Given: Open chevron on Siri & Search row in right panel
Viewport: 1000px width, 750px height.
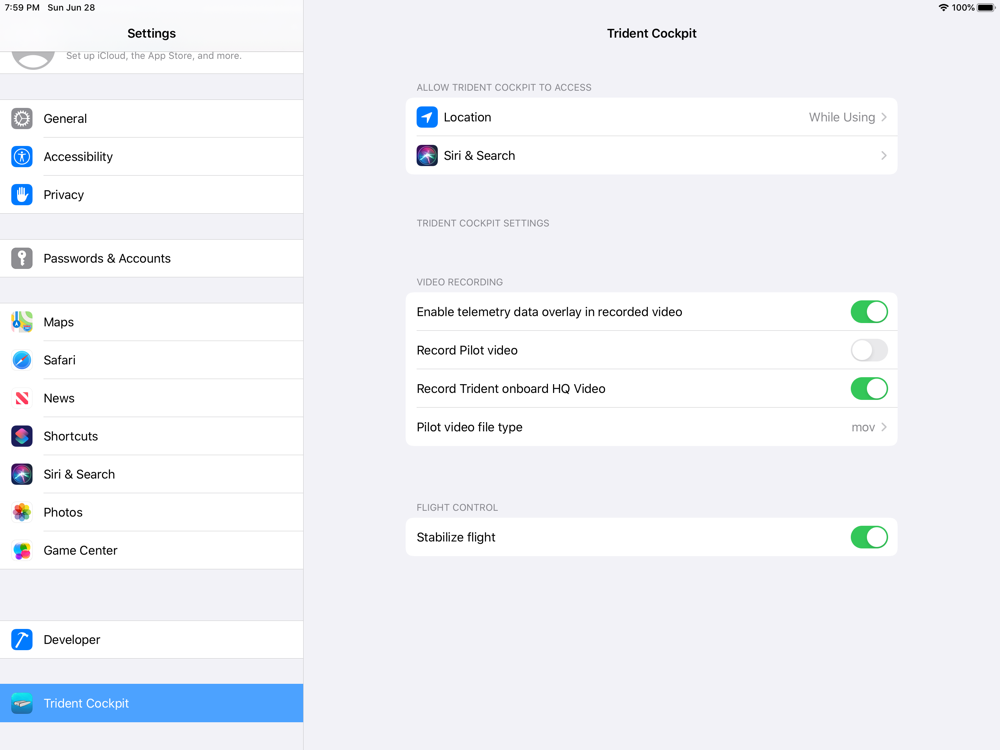Looking at the screenshot, I should point(884,156).
